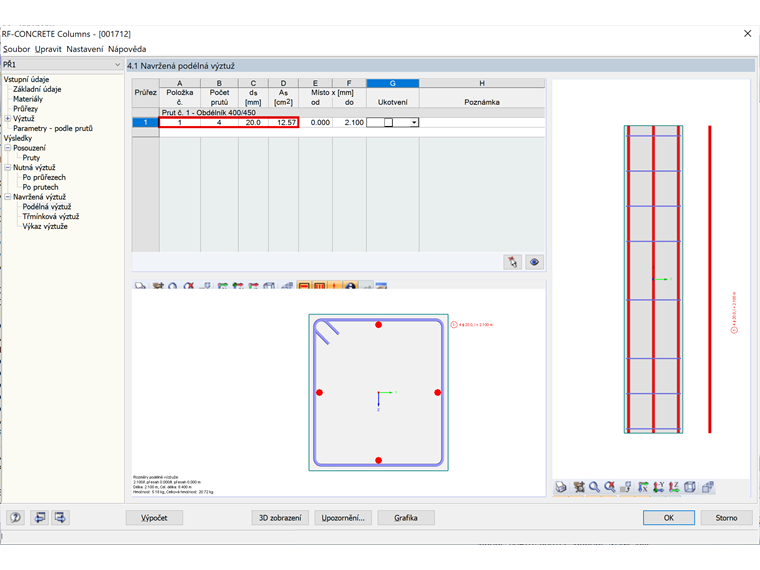Select Pruty under Posouzení
Viewport: 760px width, 570px height.
31,158
